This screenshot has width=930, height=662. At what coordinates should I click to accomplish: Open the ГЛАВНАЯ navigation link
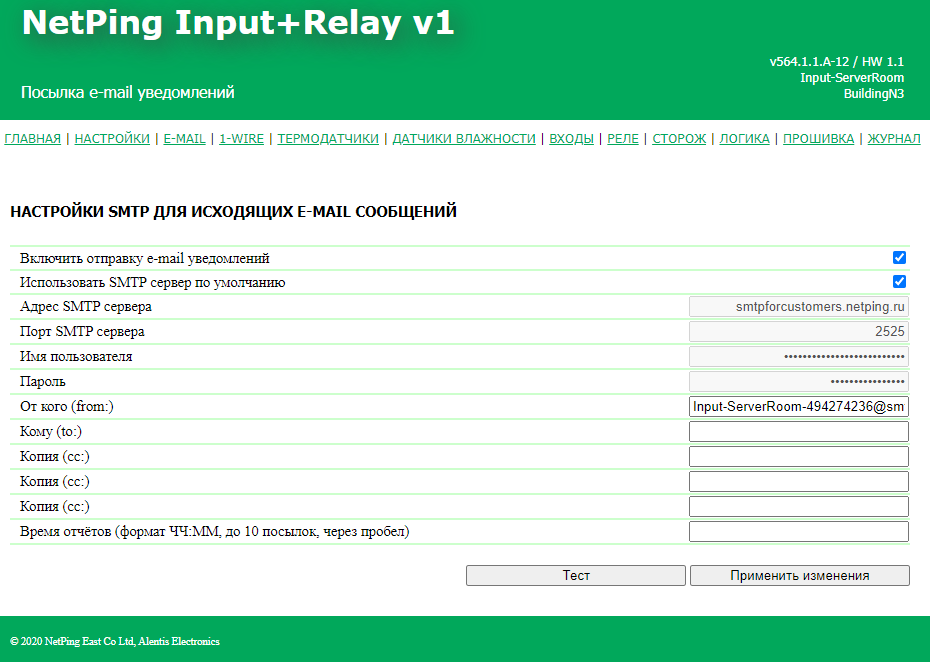[x=33, y=138]
